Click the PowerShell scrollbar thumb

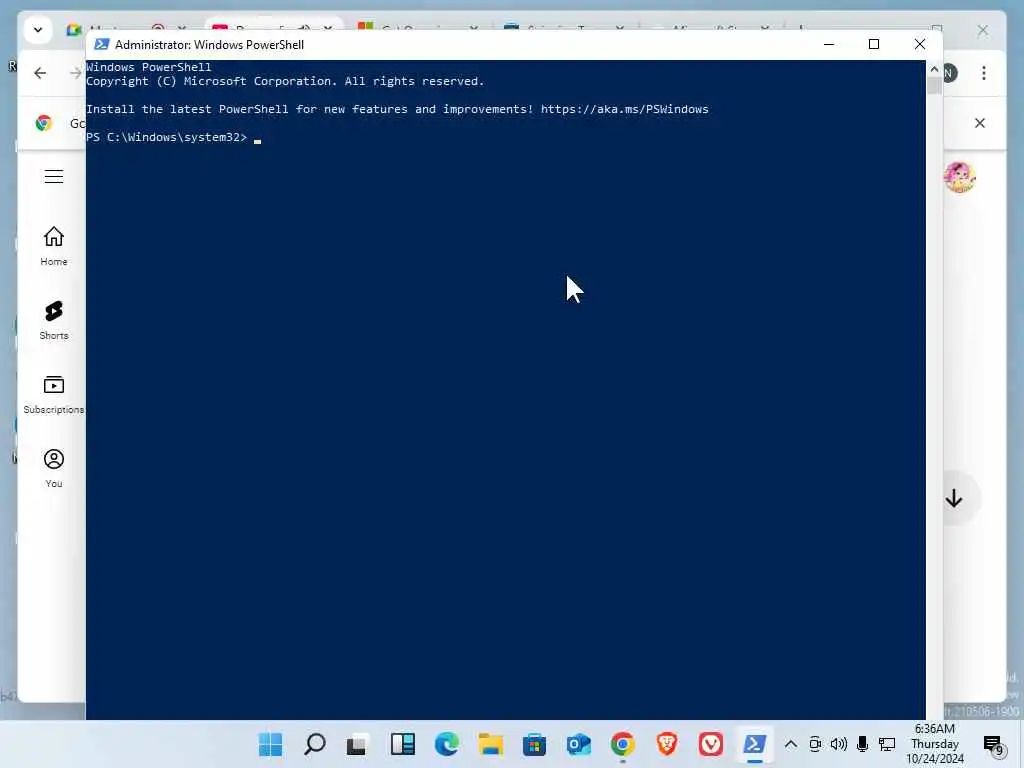point(935,86)
